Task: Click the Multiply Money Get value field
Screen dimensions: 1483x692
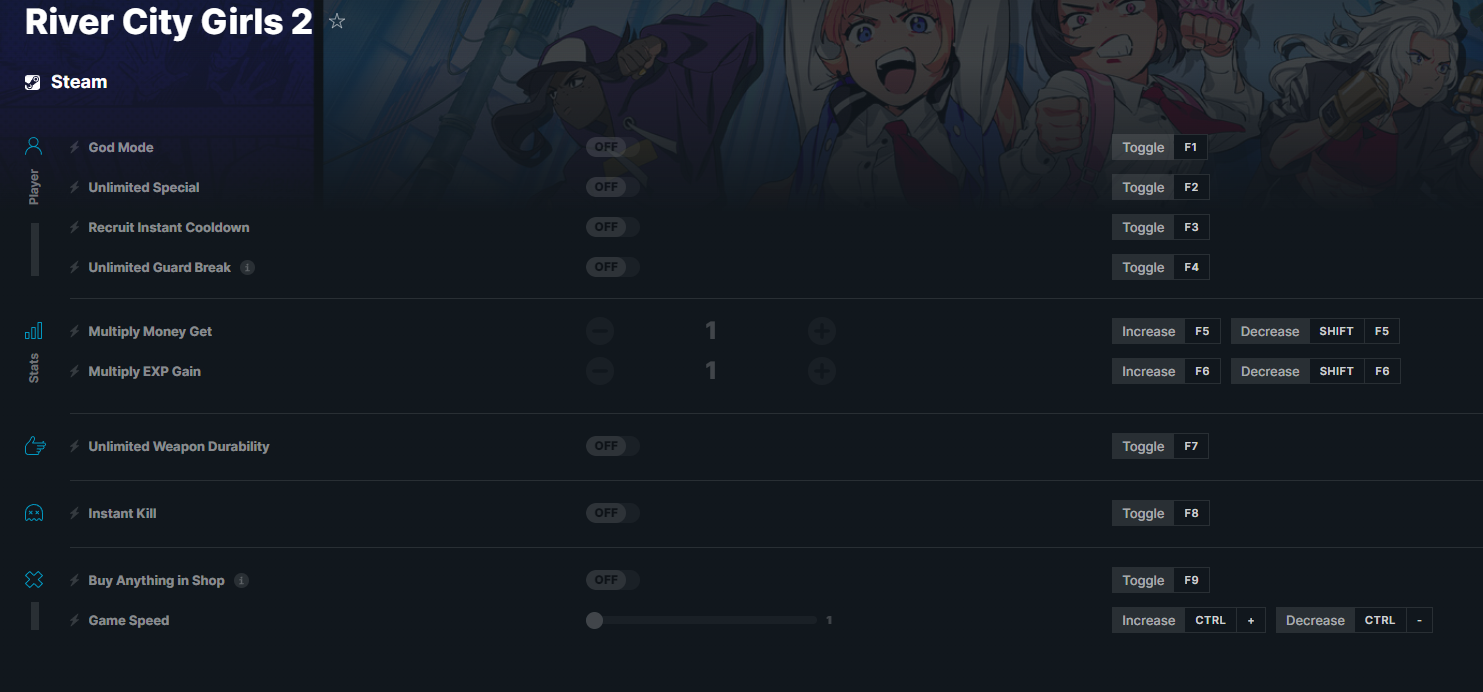Action: pyautogui.click(x=711, y=331)
